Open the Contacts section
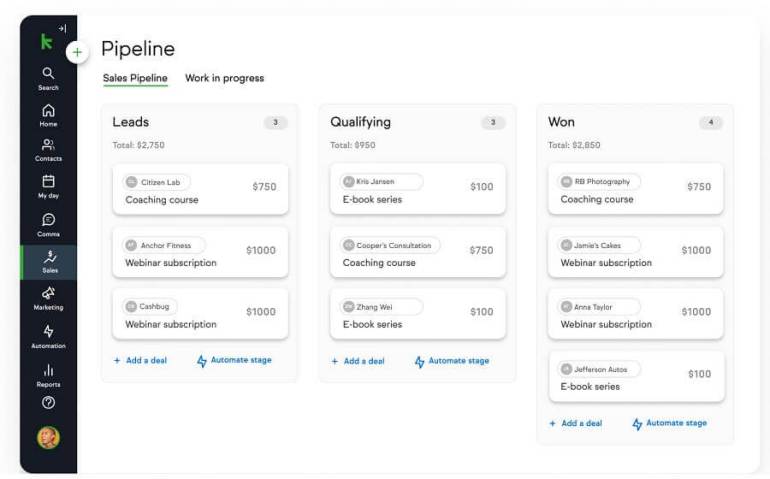This screenshot has width=770, height=479. pos(48,149)
